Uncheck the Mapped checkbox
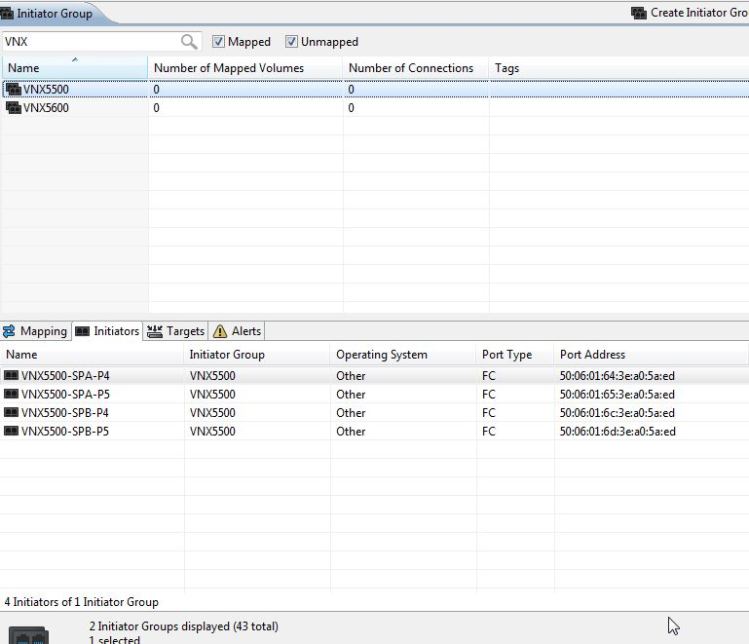 pyautogui.click(x=218, y=42)
